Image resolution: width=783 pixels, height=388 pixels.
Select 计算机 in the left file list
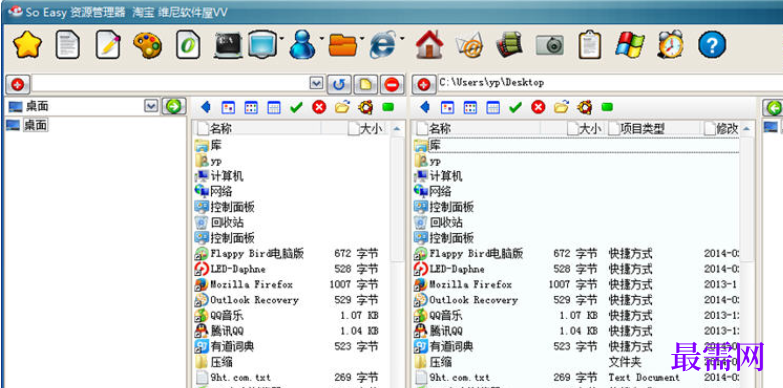pos(227,176)
